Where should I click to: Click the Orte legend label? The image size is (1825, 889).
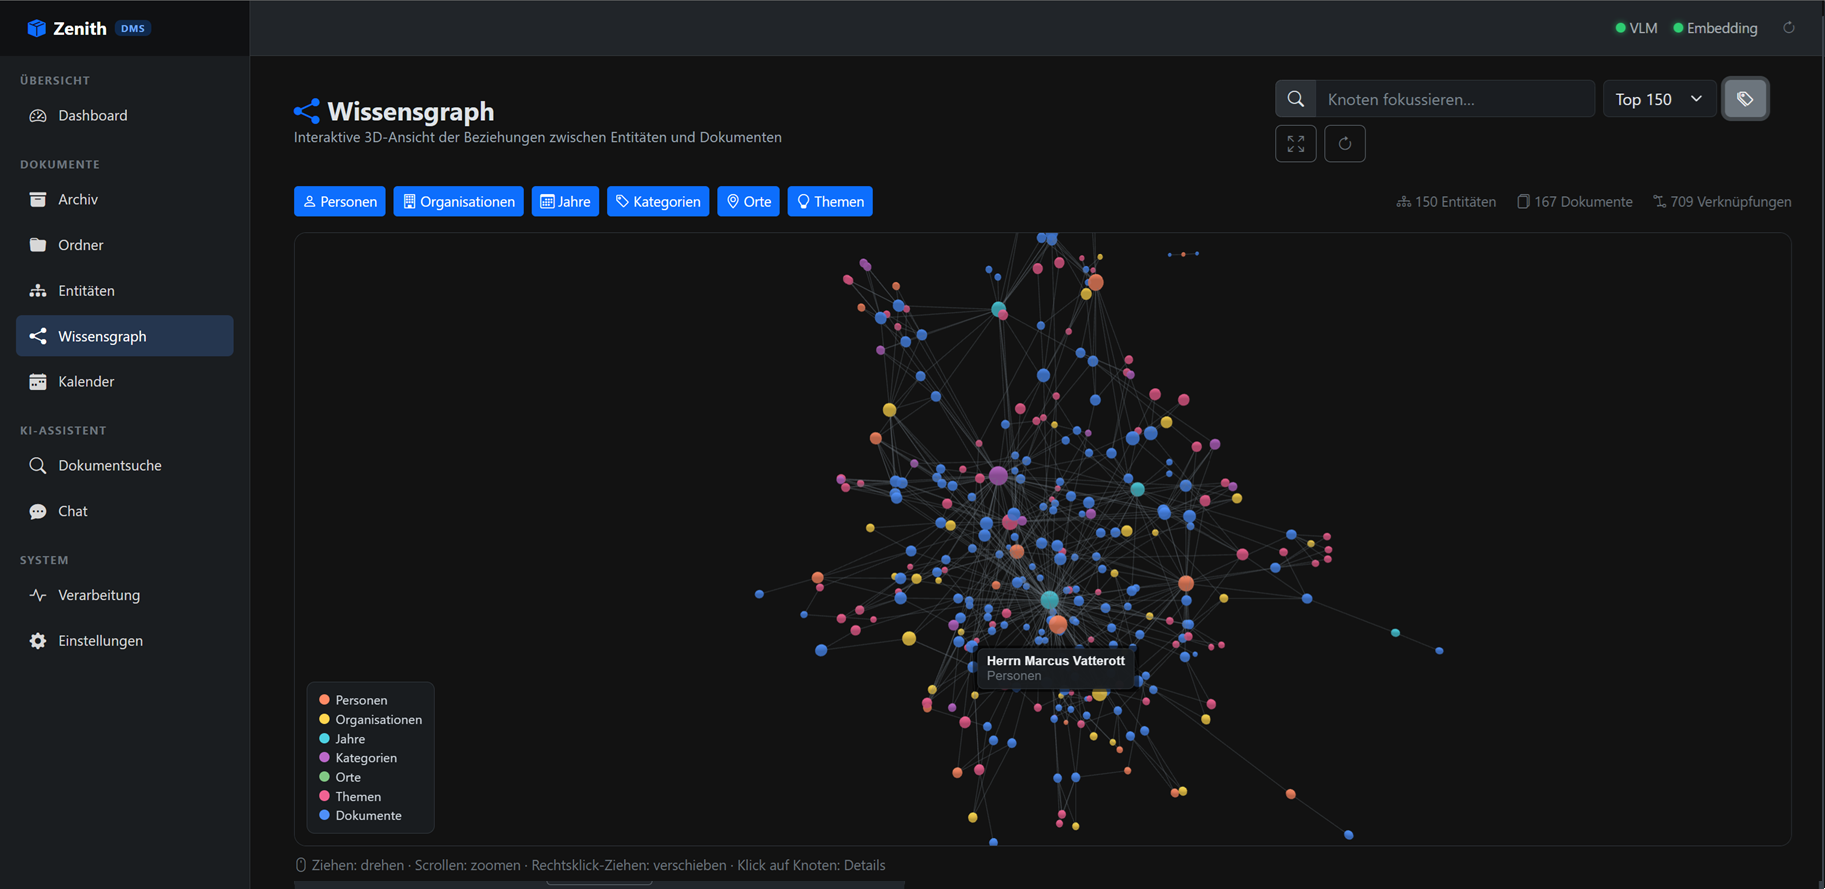pos(348,777)
